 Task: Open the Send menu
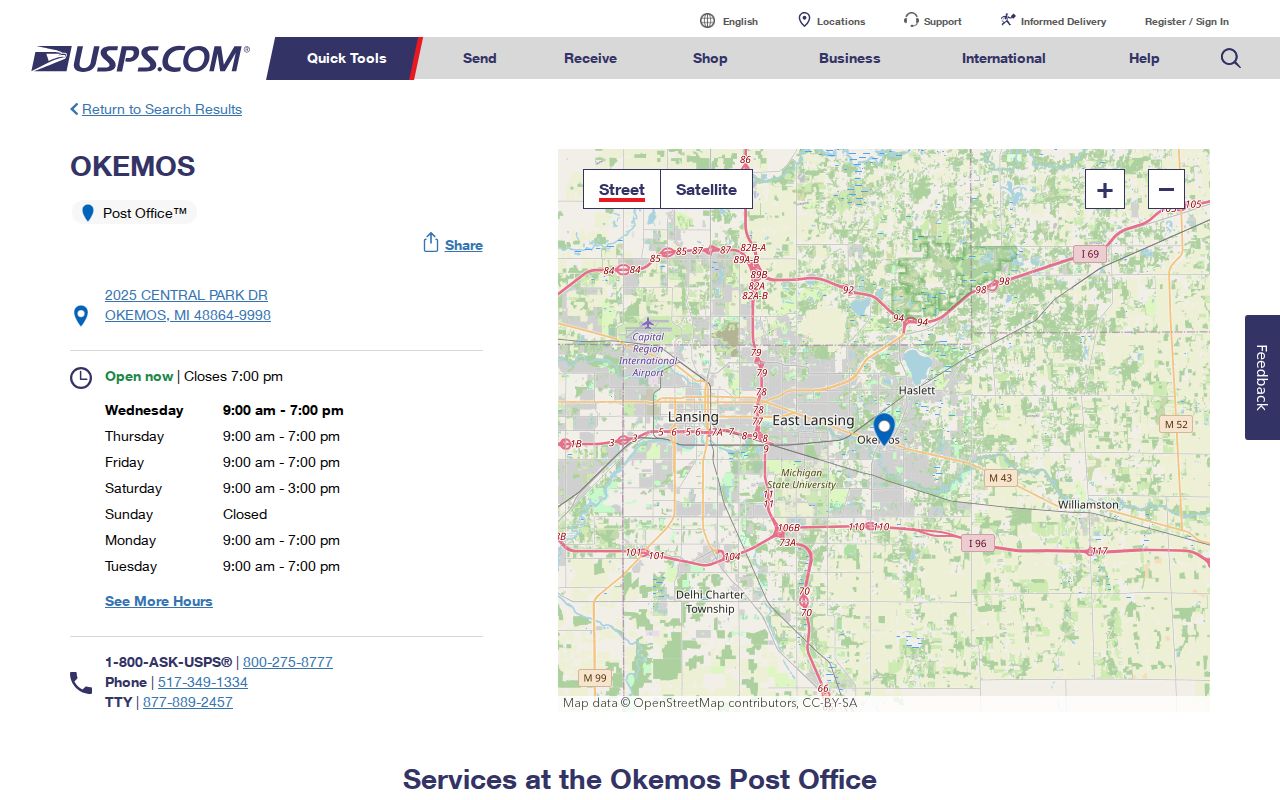point(480,58)
